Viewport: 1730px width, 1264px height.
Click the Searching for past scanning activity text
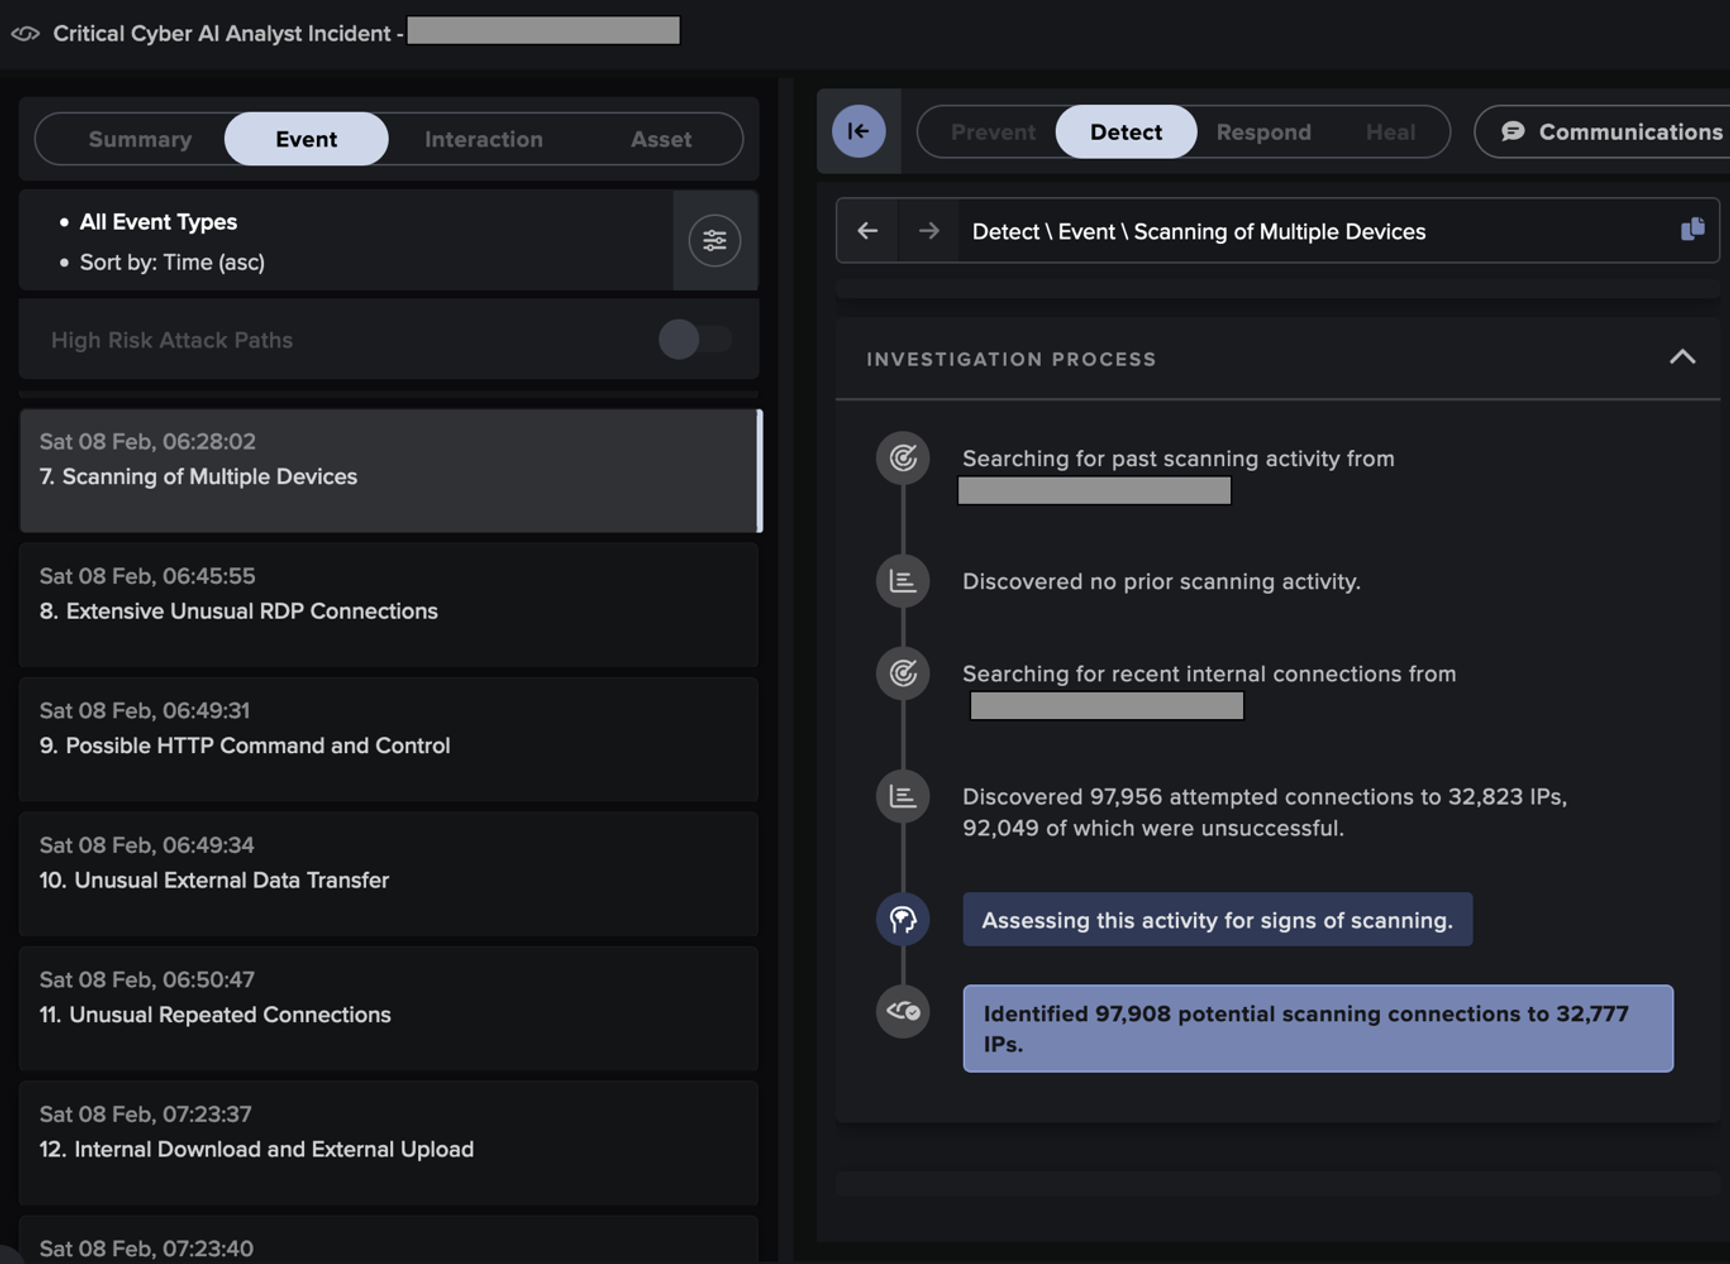1178,458
